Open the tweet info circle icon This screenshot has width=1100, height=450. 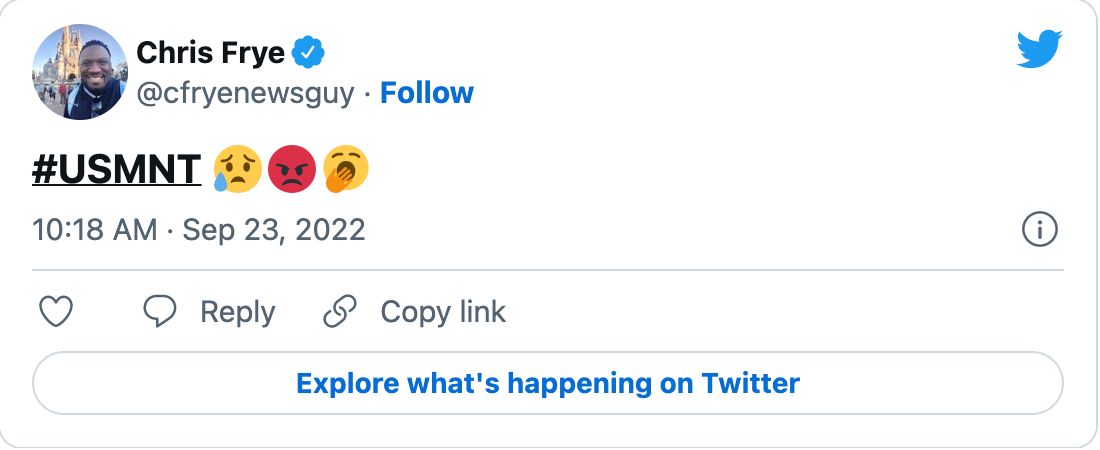[x=1040, y=231]
